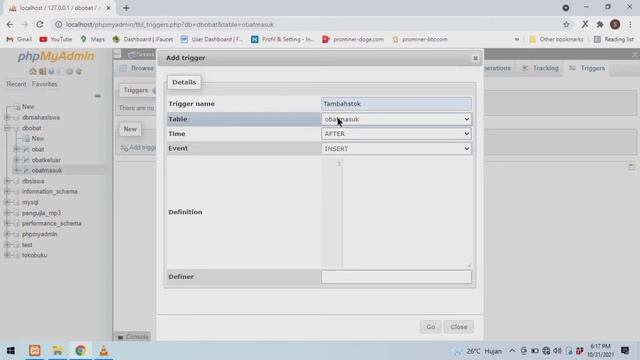The width and height of the screenshot is (640, 360).
Task: Open navigation panel settings gear icon
Action: point(70,71)
